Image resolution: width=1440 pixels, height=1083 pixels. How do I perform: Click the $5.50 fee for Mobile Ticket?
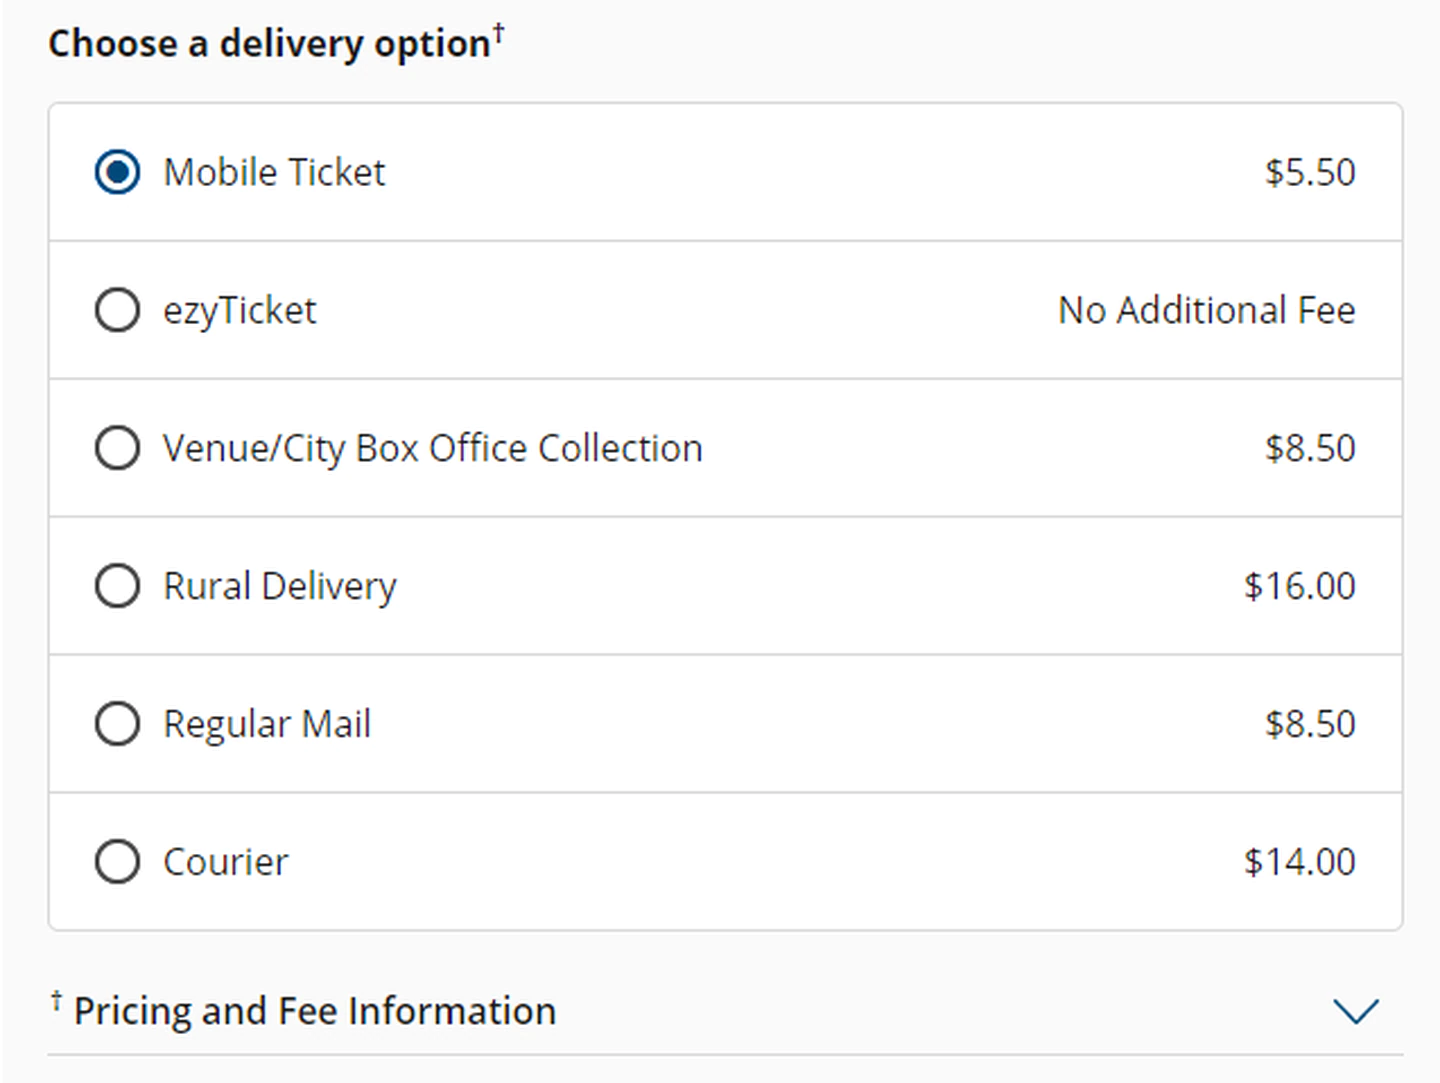[x=1311, y=172]
